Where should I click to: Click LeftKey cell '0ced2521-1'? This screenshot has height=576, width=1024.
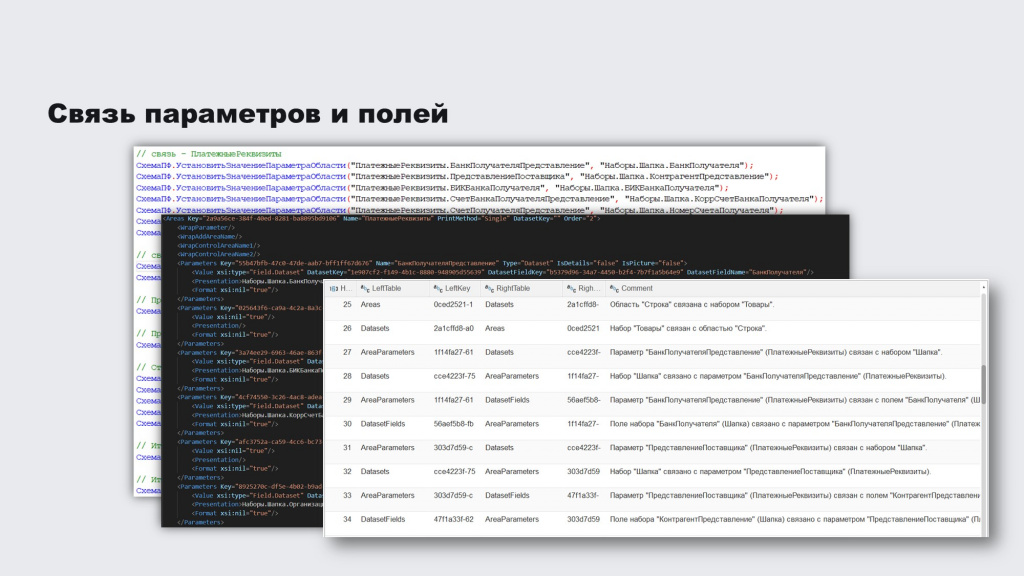coord(453,305)
